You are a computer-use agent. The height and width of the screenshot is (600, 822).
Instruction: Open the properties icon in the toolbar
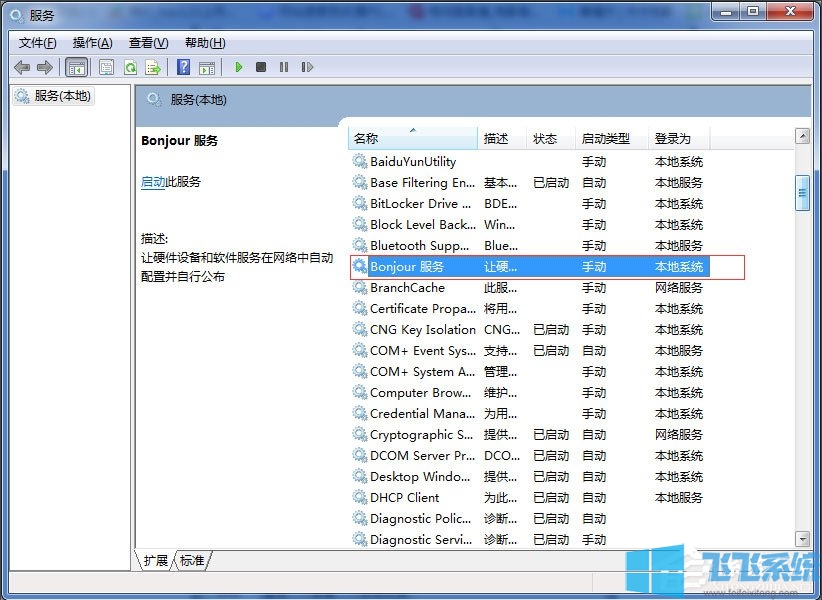tap(106, 67)
